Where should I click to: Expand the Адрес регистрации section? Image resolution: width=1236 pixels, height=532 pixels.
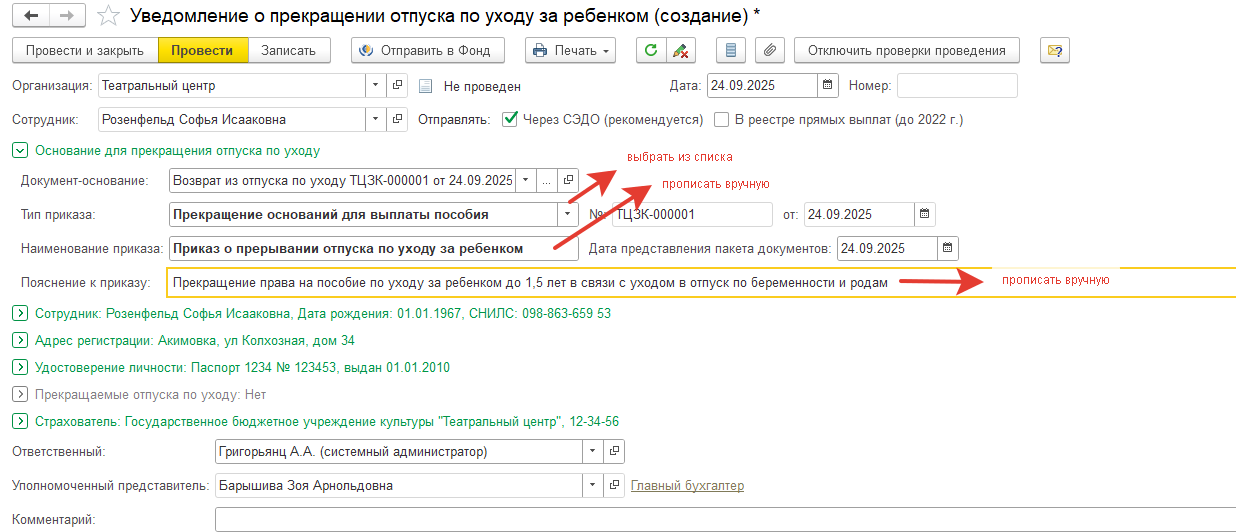tap(19, 341)
